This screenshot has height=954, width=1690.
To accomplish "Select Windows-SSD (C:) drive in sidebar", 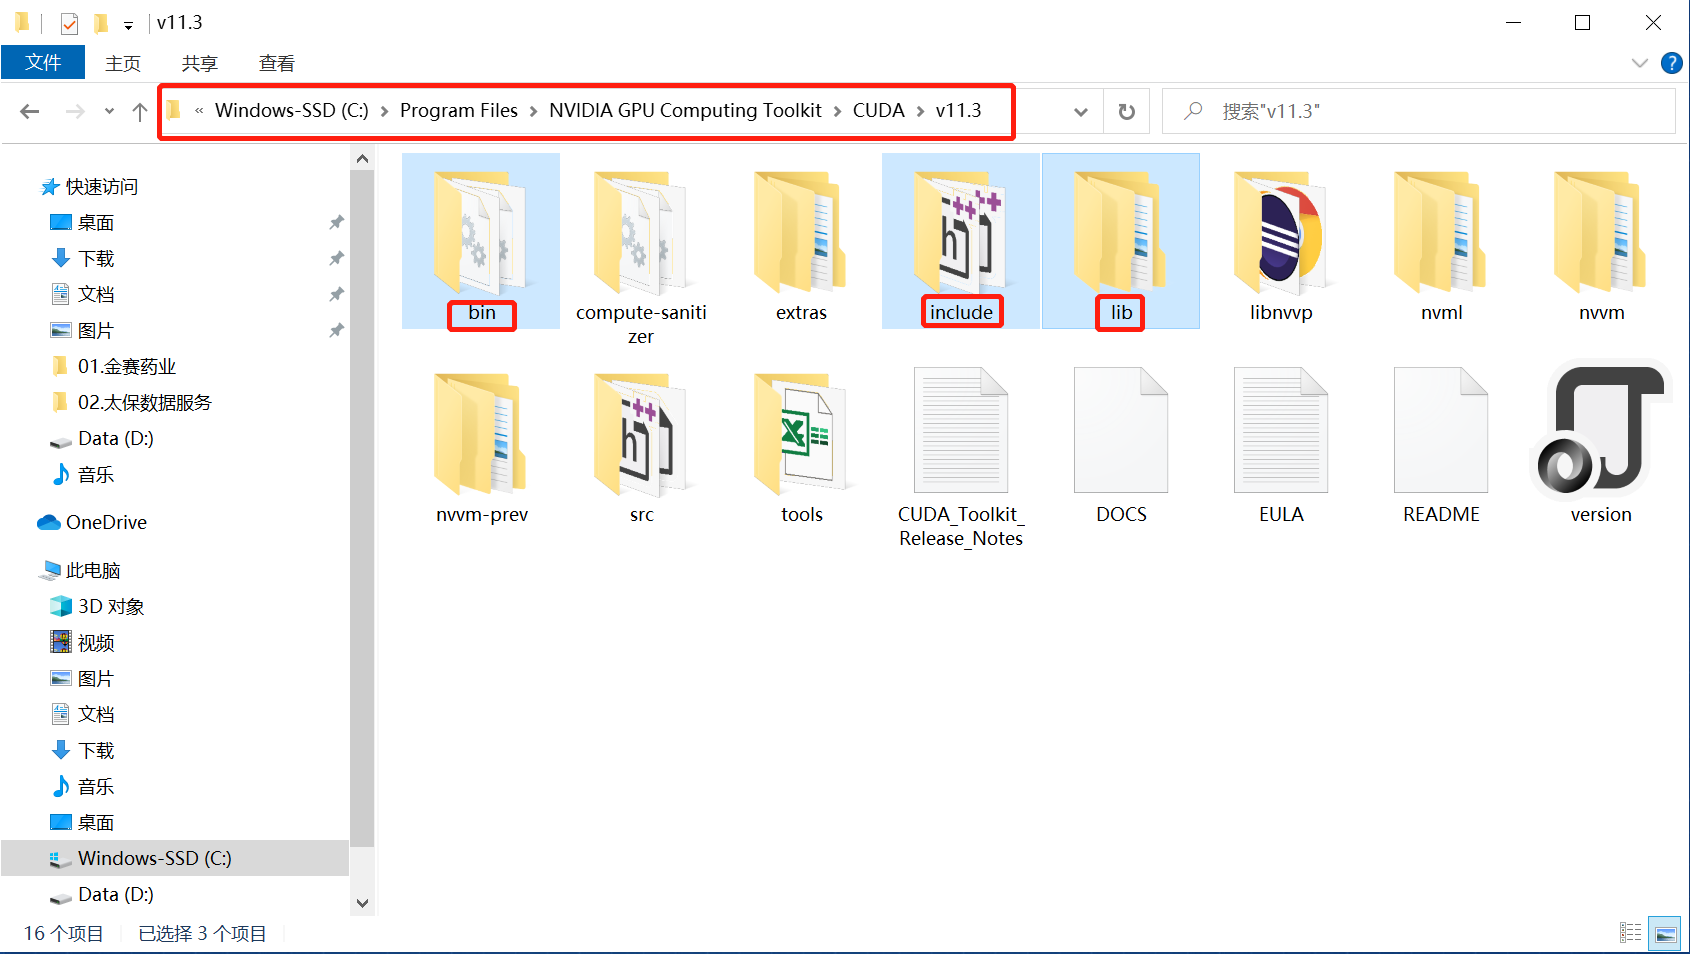I will [x=175, y=859].
